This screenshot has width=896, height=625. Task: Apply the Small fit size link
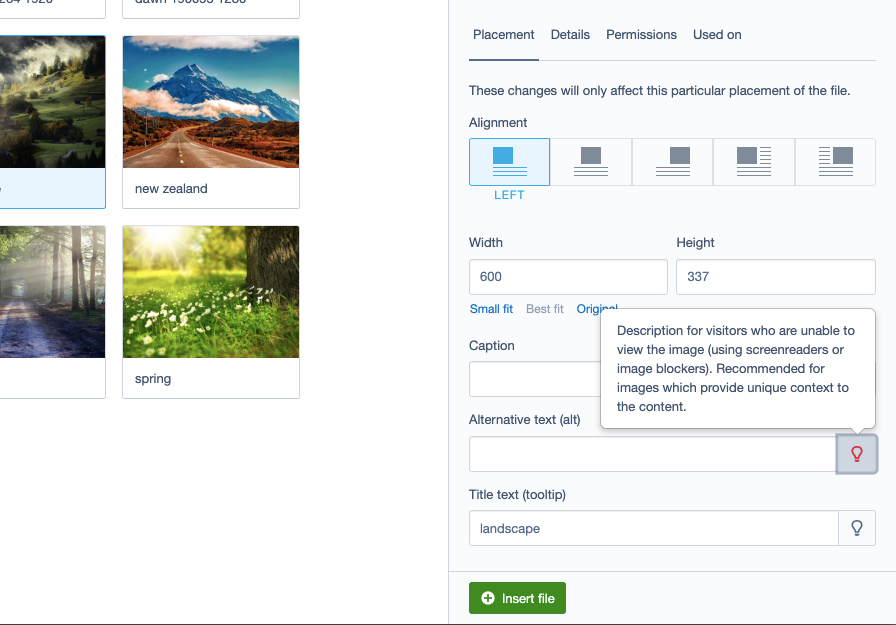(491, 309)
